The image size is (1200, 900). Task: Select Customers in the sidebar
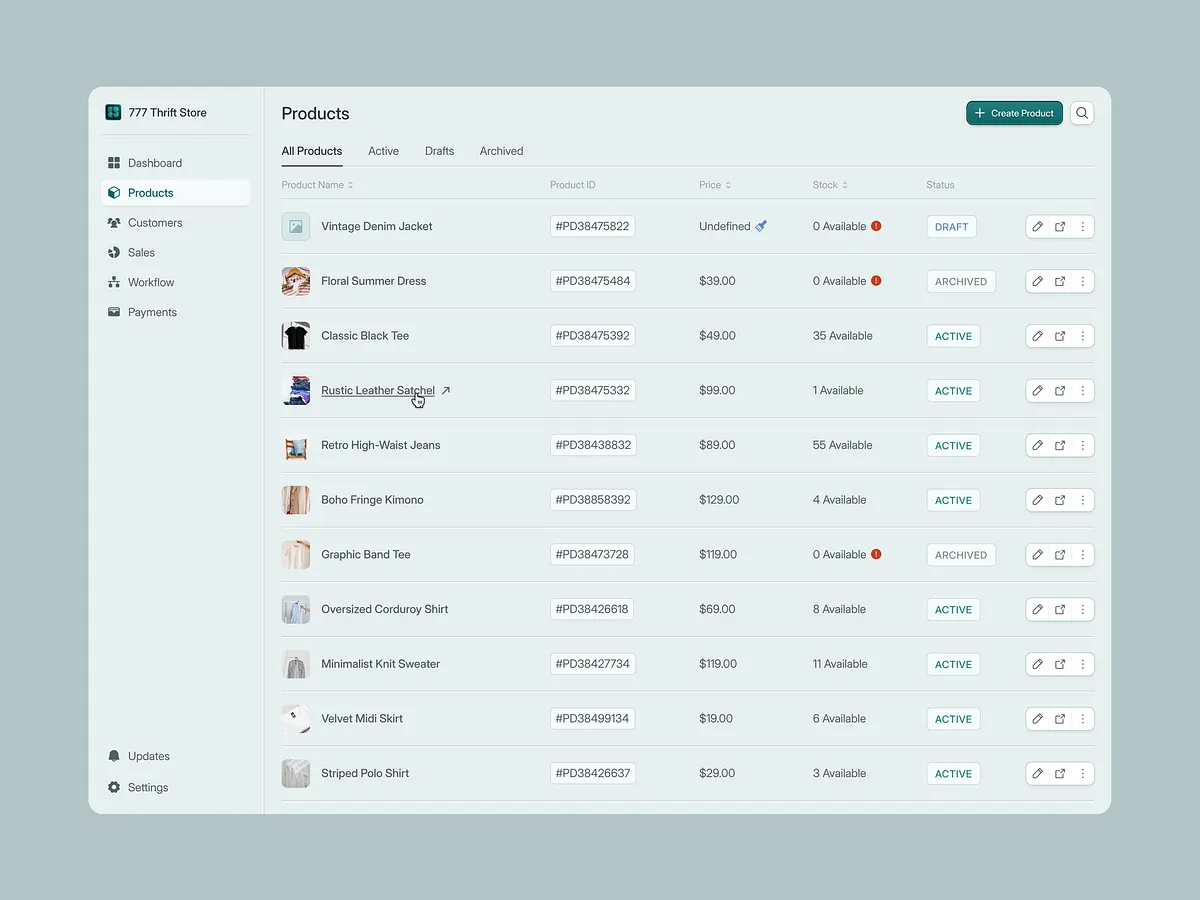[x=155, y=222]
